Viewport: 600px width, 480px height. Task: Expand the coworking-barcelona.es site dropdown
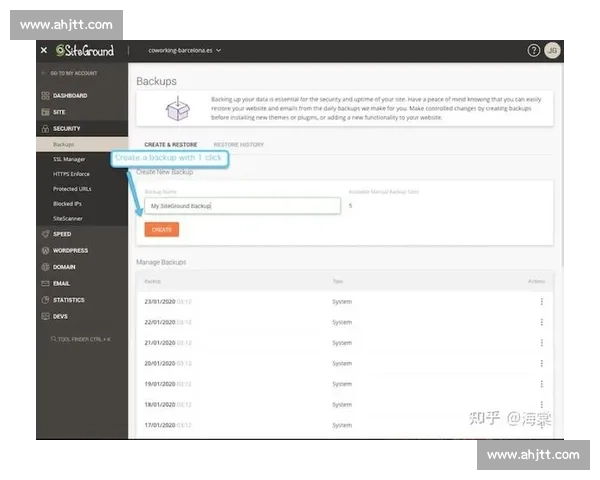point(185,50)
